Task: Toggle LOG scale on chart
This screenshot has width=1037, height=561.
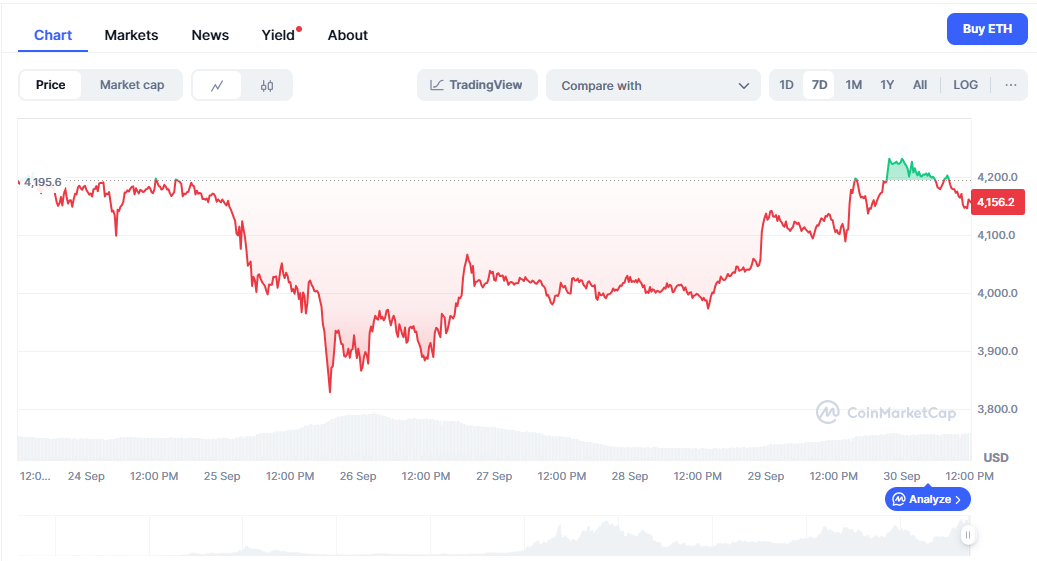Action: 965,85
